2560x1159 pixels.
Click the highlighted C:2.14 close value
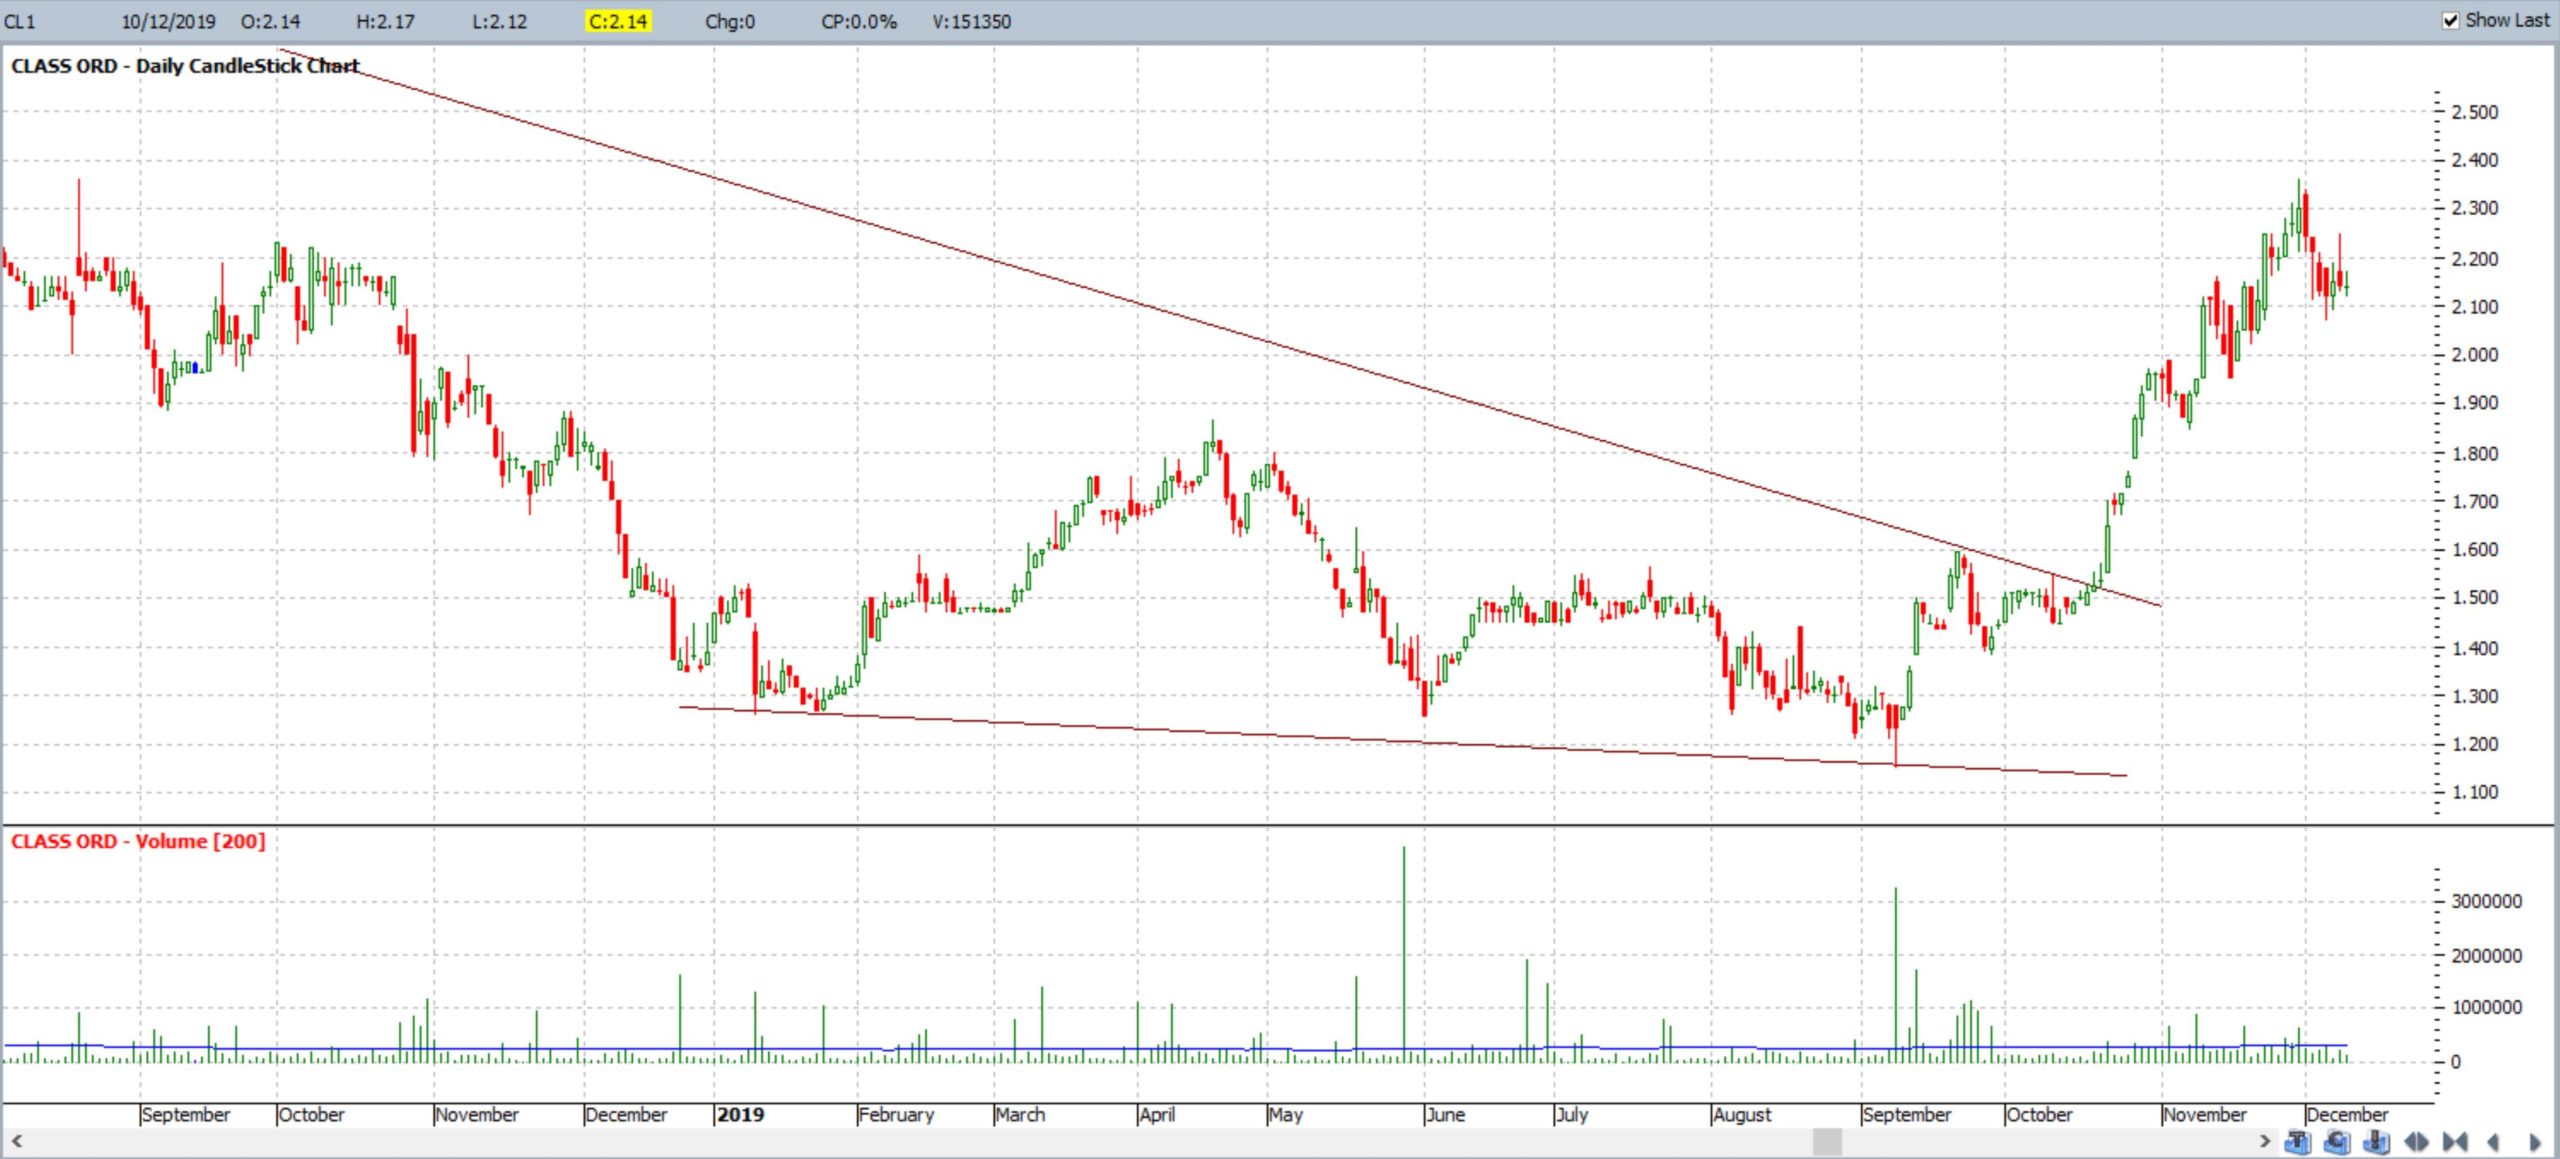618,21
